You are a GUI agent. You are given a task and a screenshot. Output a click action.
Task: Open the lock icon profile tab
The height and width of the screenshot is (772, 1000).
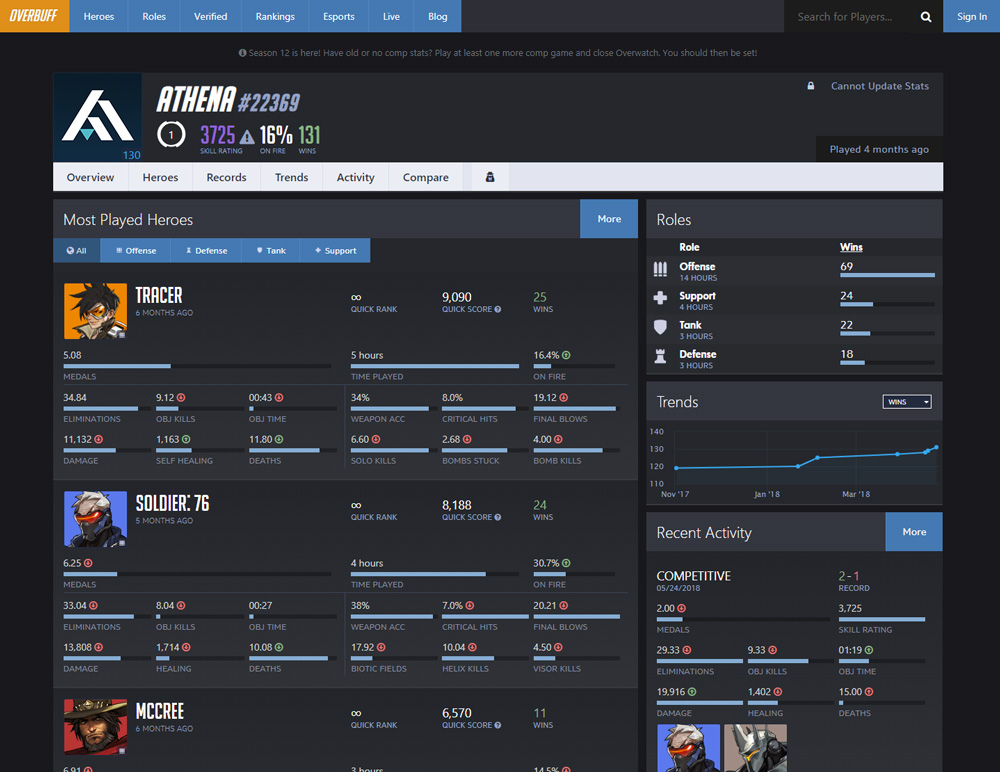490,177
